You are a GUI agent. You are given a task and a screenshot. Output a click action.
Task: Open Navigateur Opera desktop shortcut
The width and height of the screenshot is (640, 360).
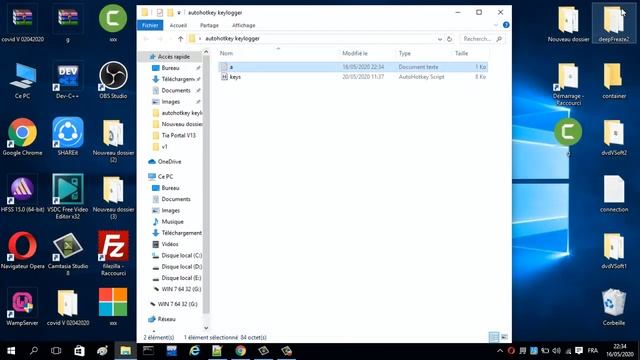(22, 251)
